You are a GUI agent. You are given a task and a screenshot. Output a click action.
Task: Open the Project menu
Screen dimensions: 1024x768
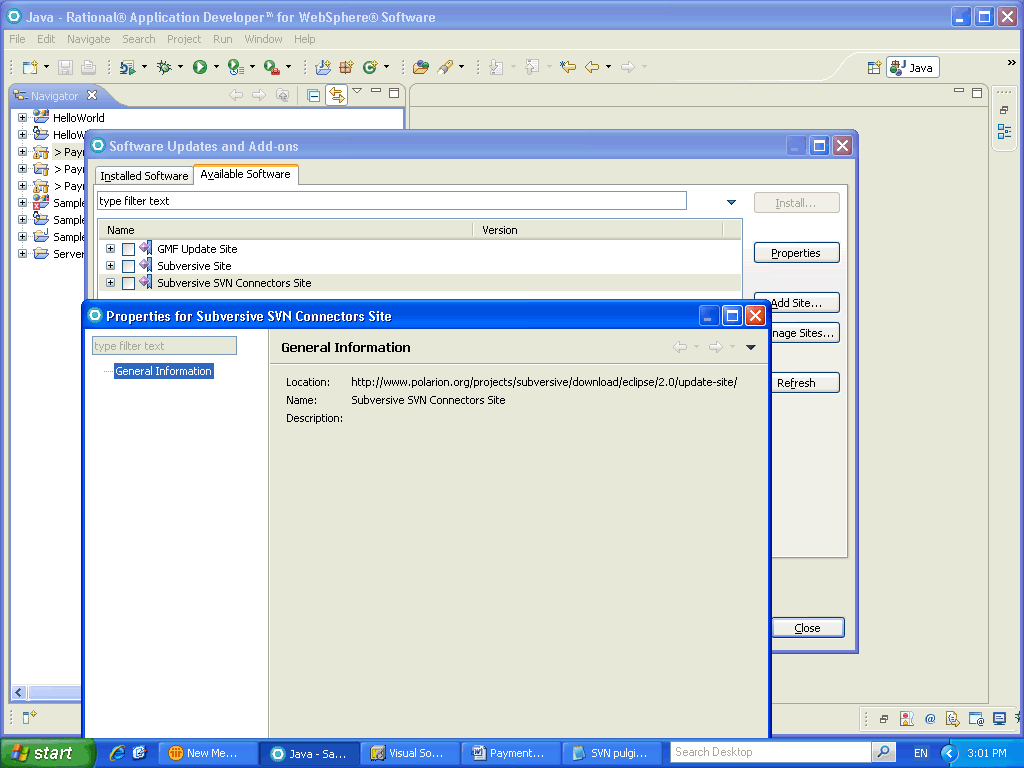(184, 39)
